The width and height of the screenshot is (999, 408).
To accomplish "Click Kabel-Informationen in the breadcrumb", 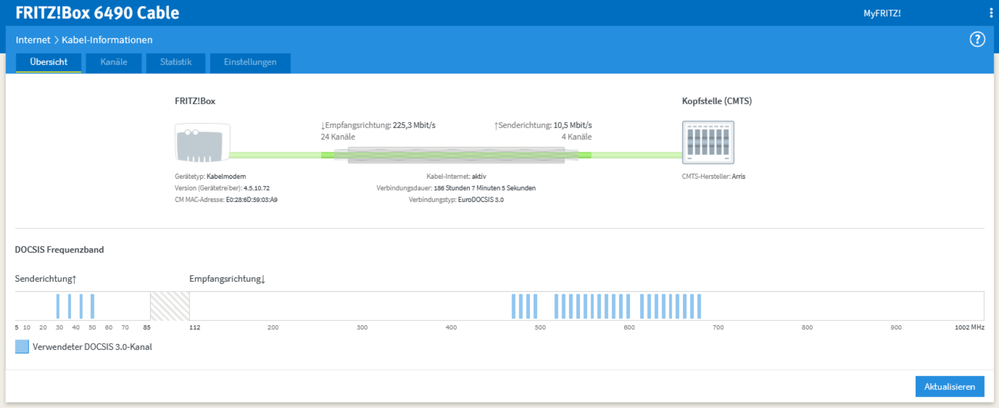I will [x=107, y=40].
